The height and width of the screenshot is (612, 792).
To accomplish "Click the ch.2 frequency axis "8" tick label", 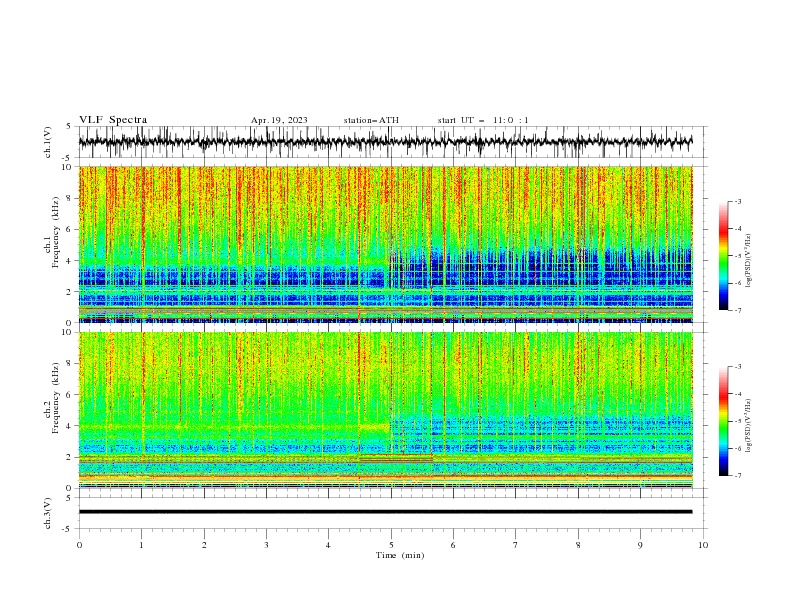I will [70, 363].
